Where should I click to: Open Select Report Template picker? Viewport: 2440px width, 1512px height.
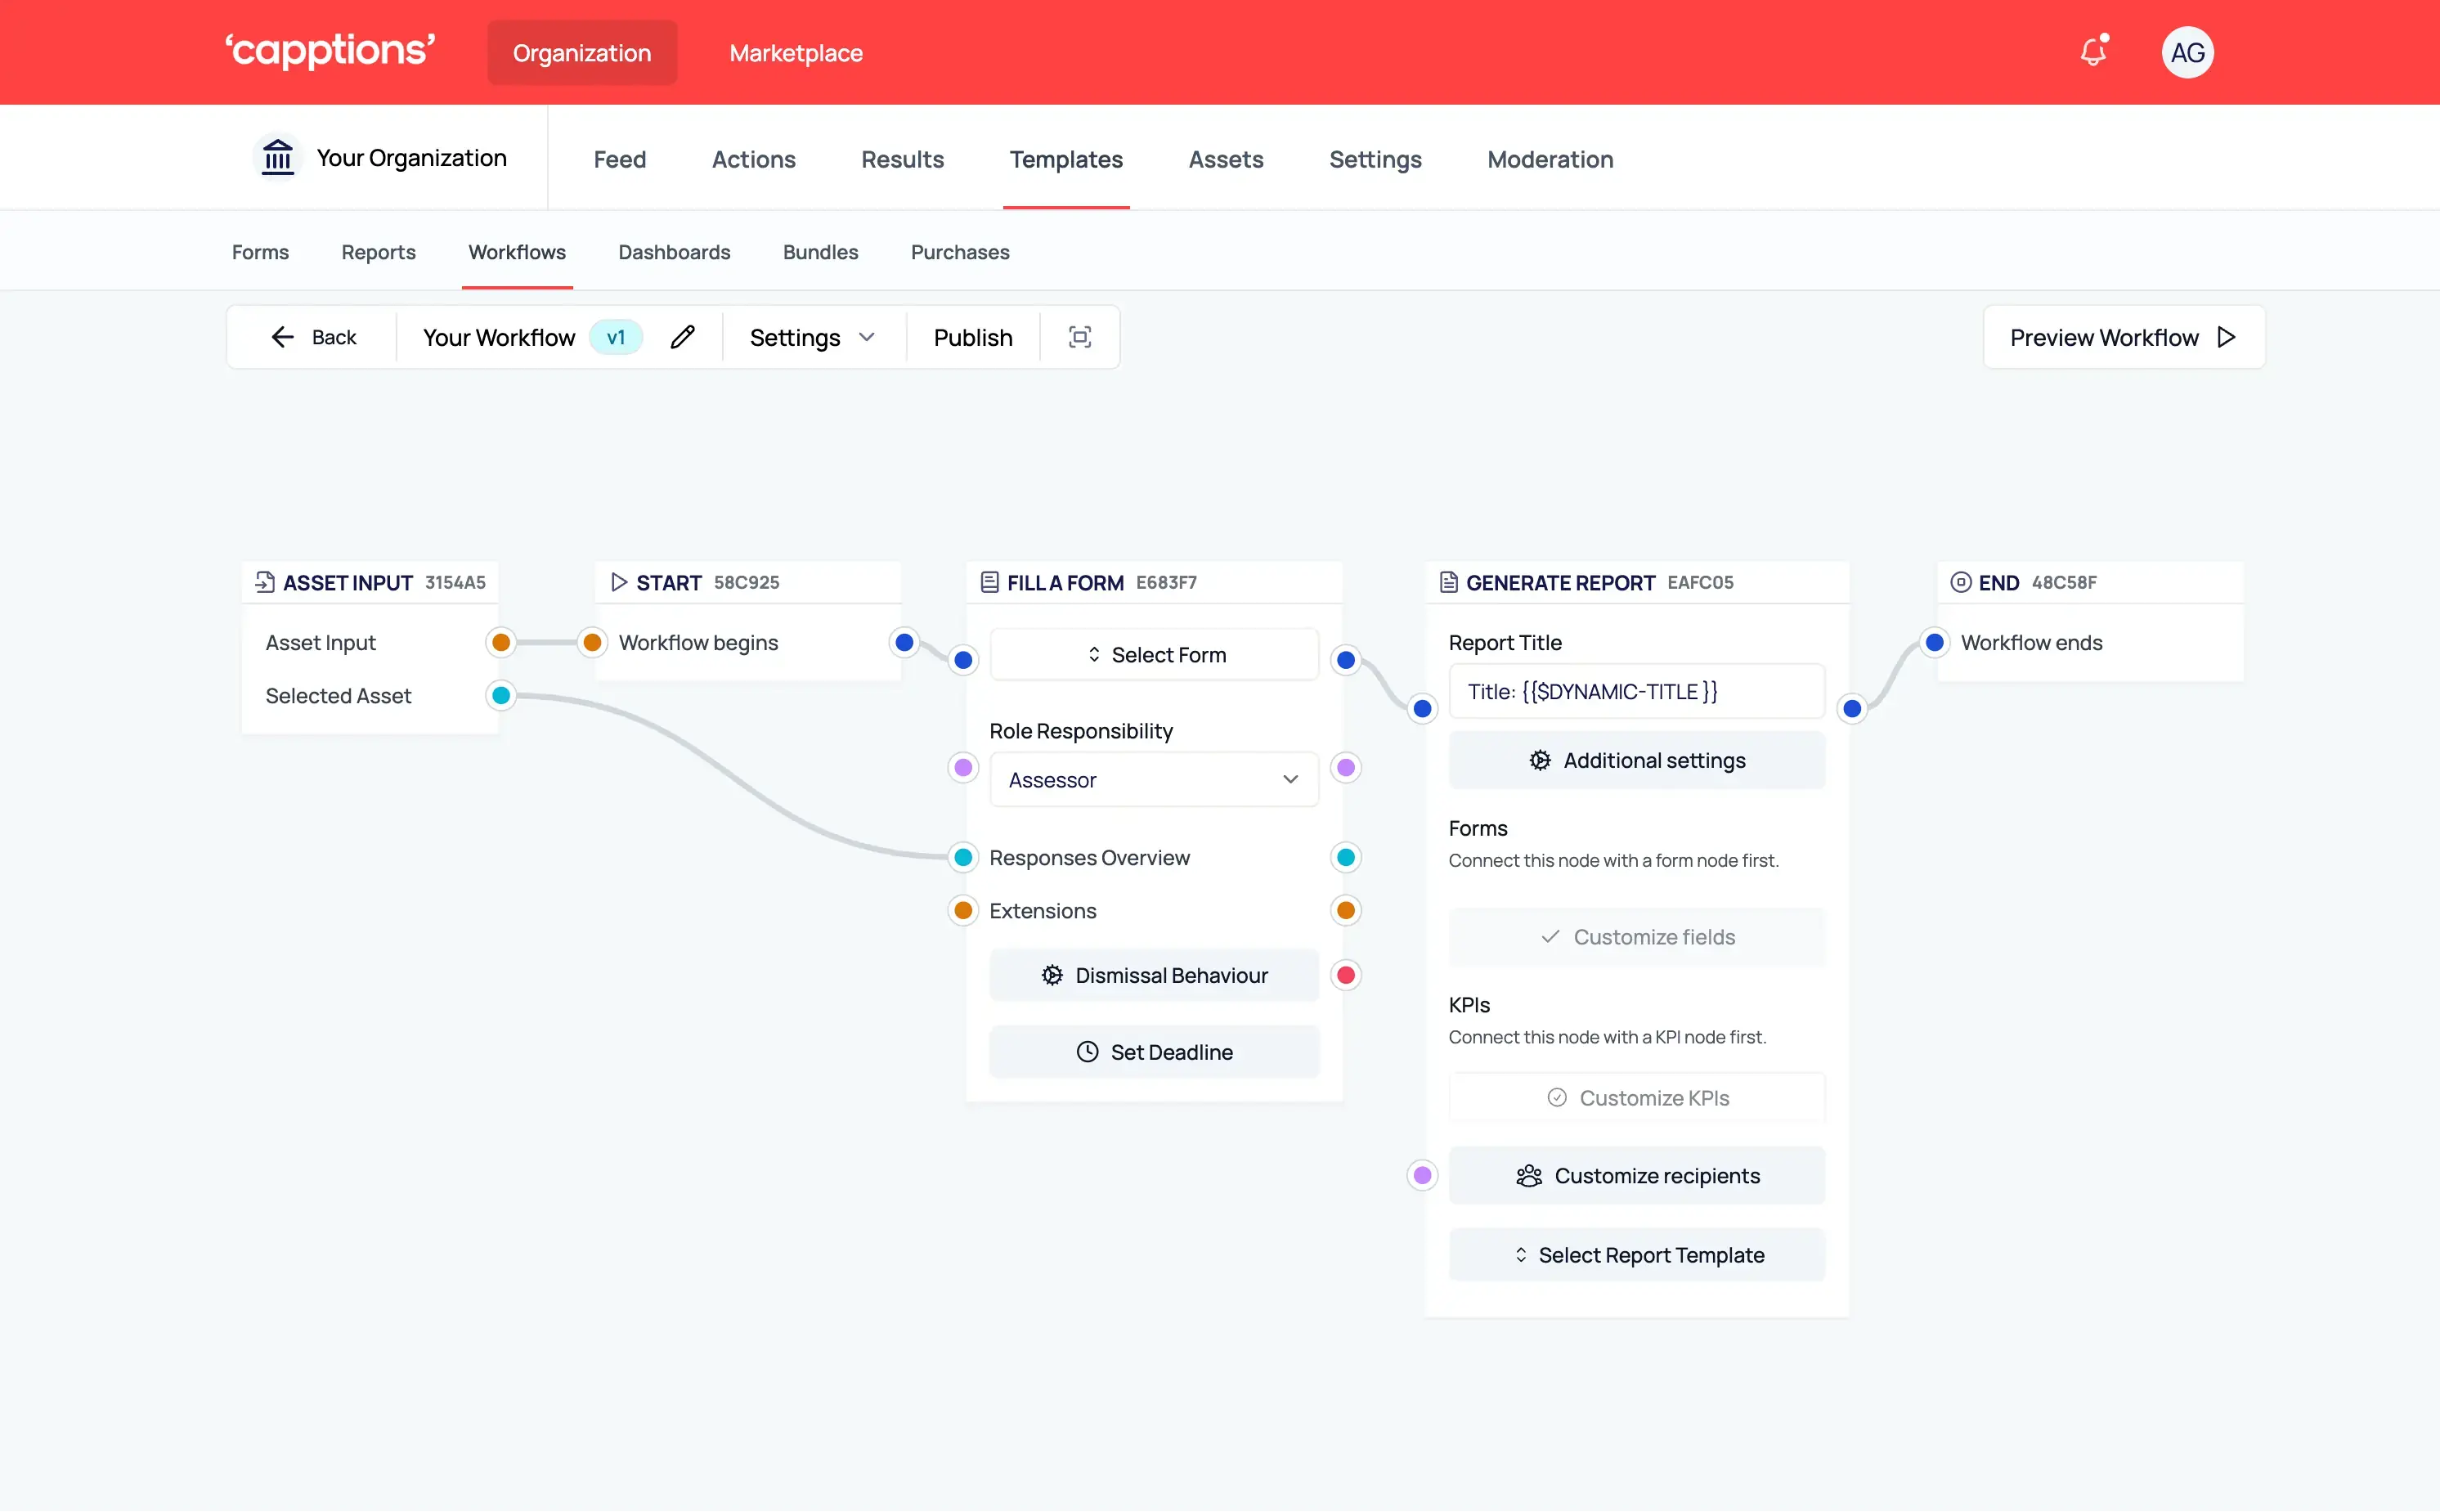point(1636,1255)
